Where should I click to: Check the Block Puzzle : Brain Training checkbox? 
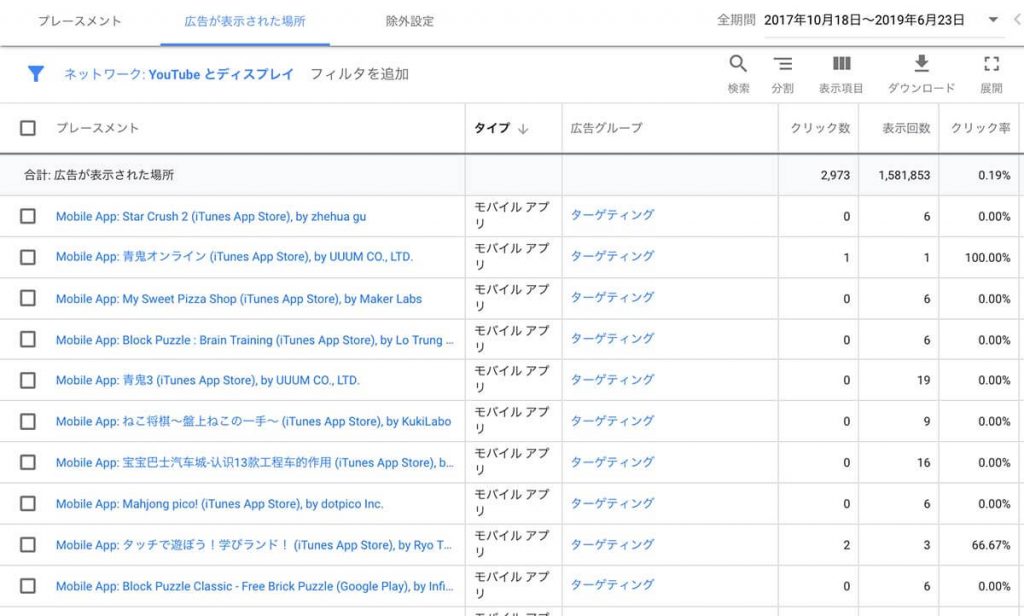27,340
